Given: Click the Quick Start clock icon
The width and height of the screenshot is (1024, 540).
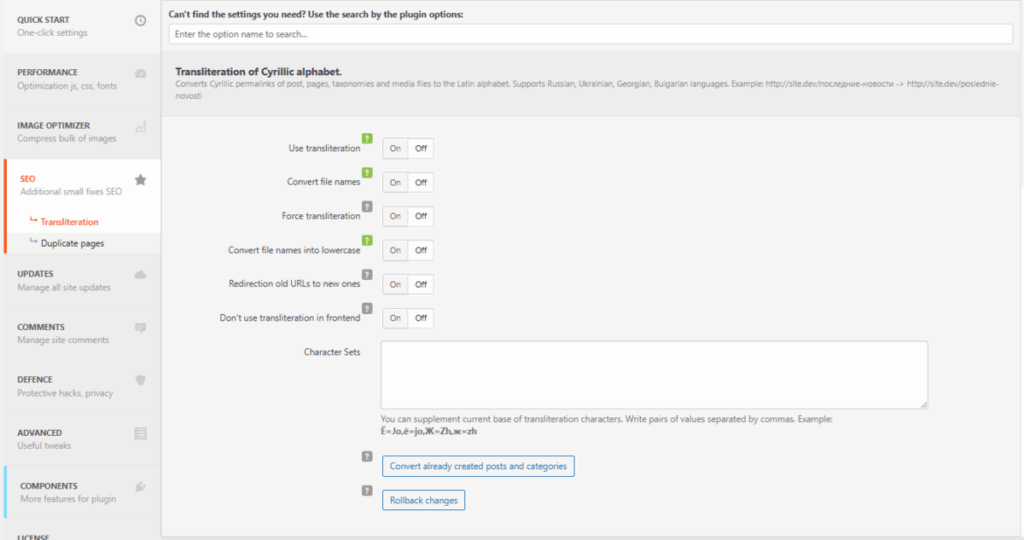Looking at the screenshot, I should coord(140,20).
